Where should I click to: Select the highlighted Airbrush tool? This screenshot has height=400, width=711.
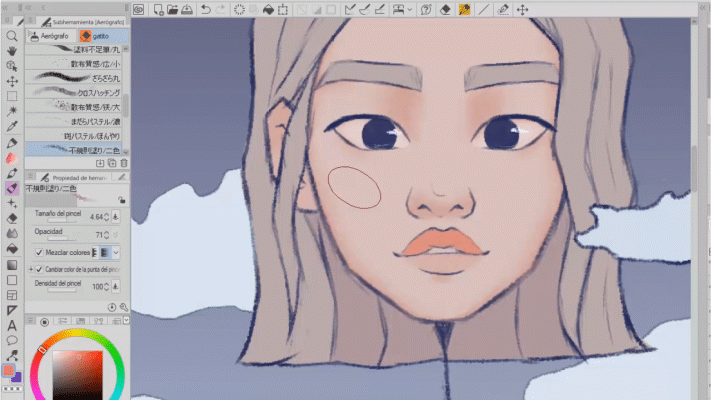[x=12, y=188]
